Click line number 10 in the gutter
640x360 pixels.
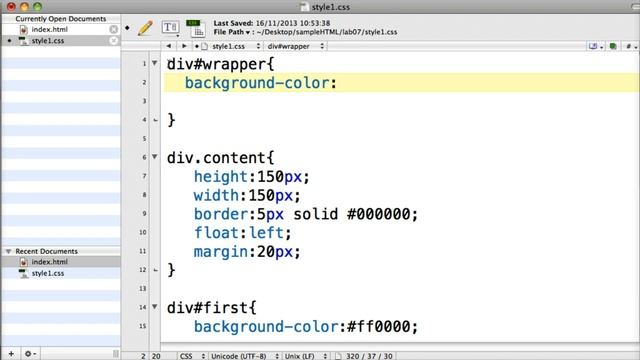click(142, 232)
